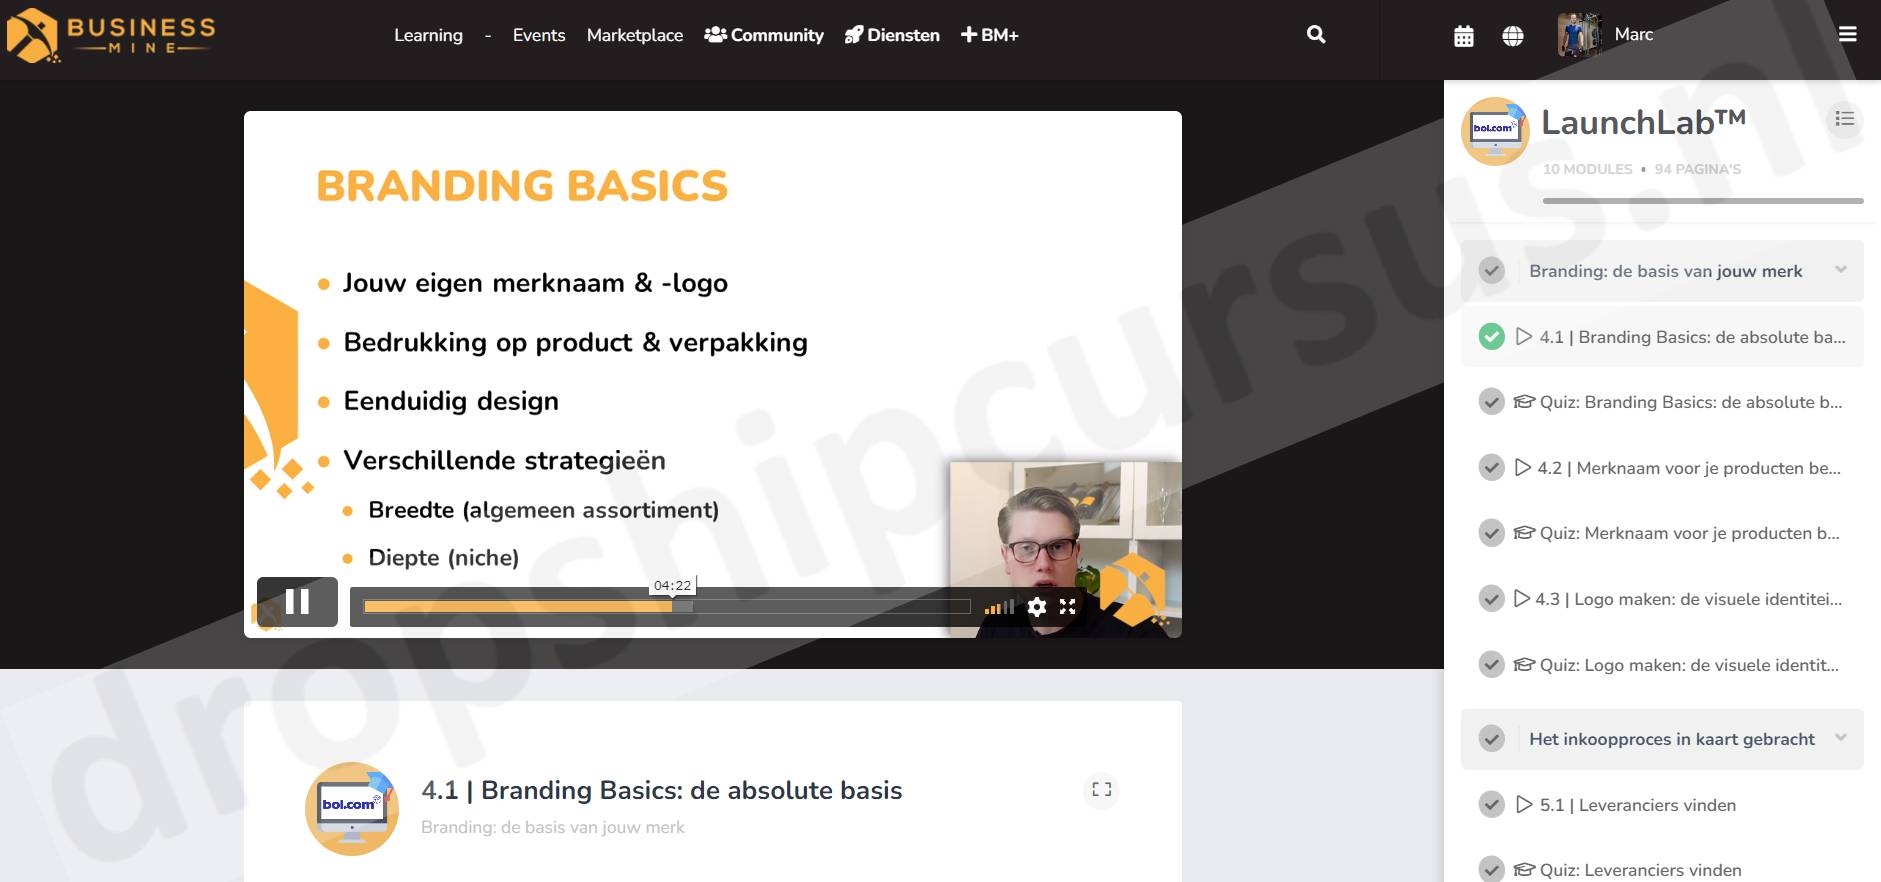Toggle completion check for lesson 4.1
Screen dimensions: 1881x882
point(1491,337)
